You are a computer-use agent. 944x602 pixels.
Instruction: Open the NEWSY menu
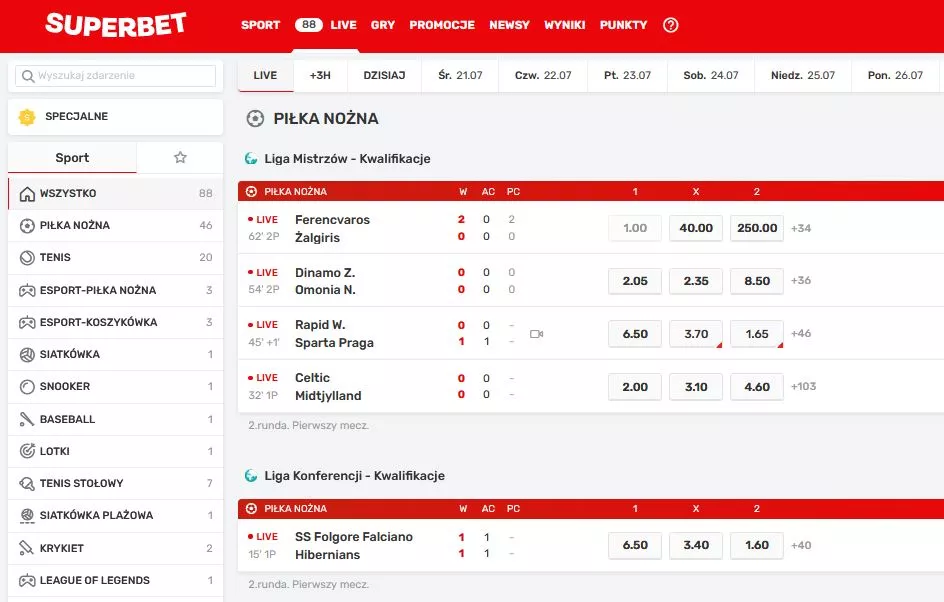[x=509, y=25]
